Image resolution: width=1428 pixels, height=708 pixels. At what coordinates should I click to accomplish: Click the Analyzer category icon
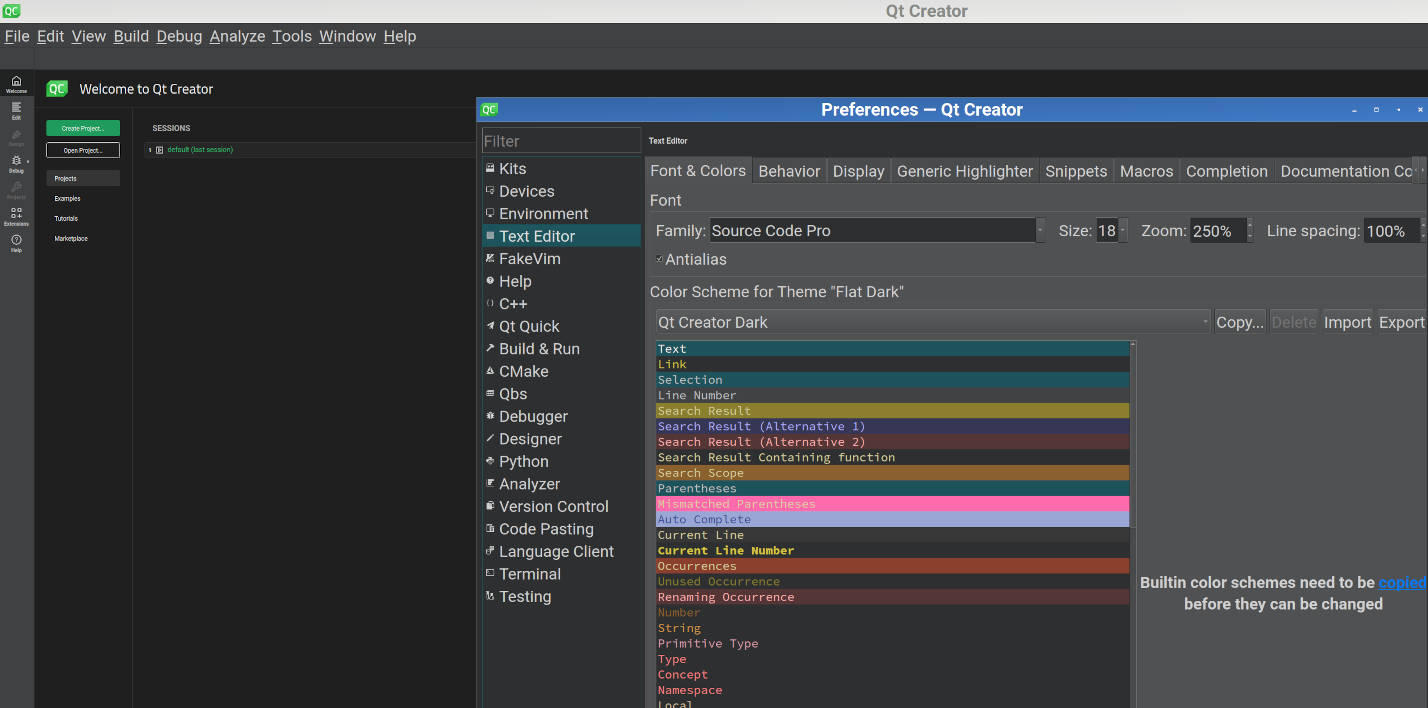(x=490, y=483)
